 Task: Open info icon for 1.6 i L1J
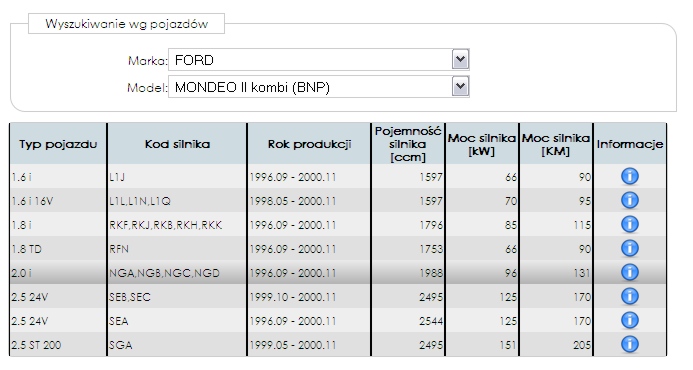tap(630, 176)
